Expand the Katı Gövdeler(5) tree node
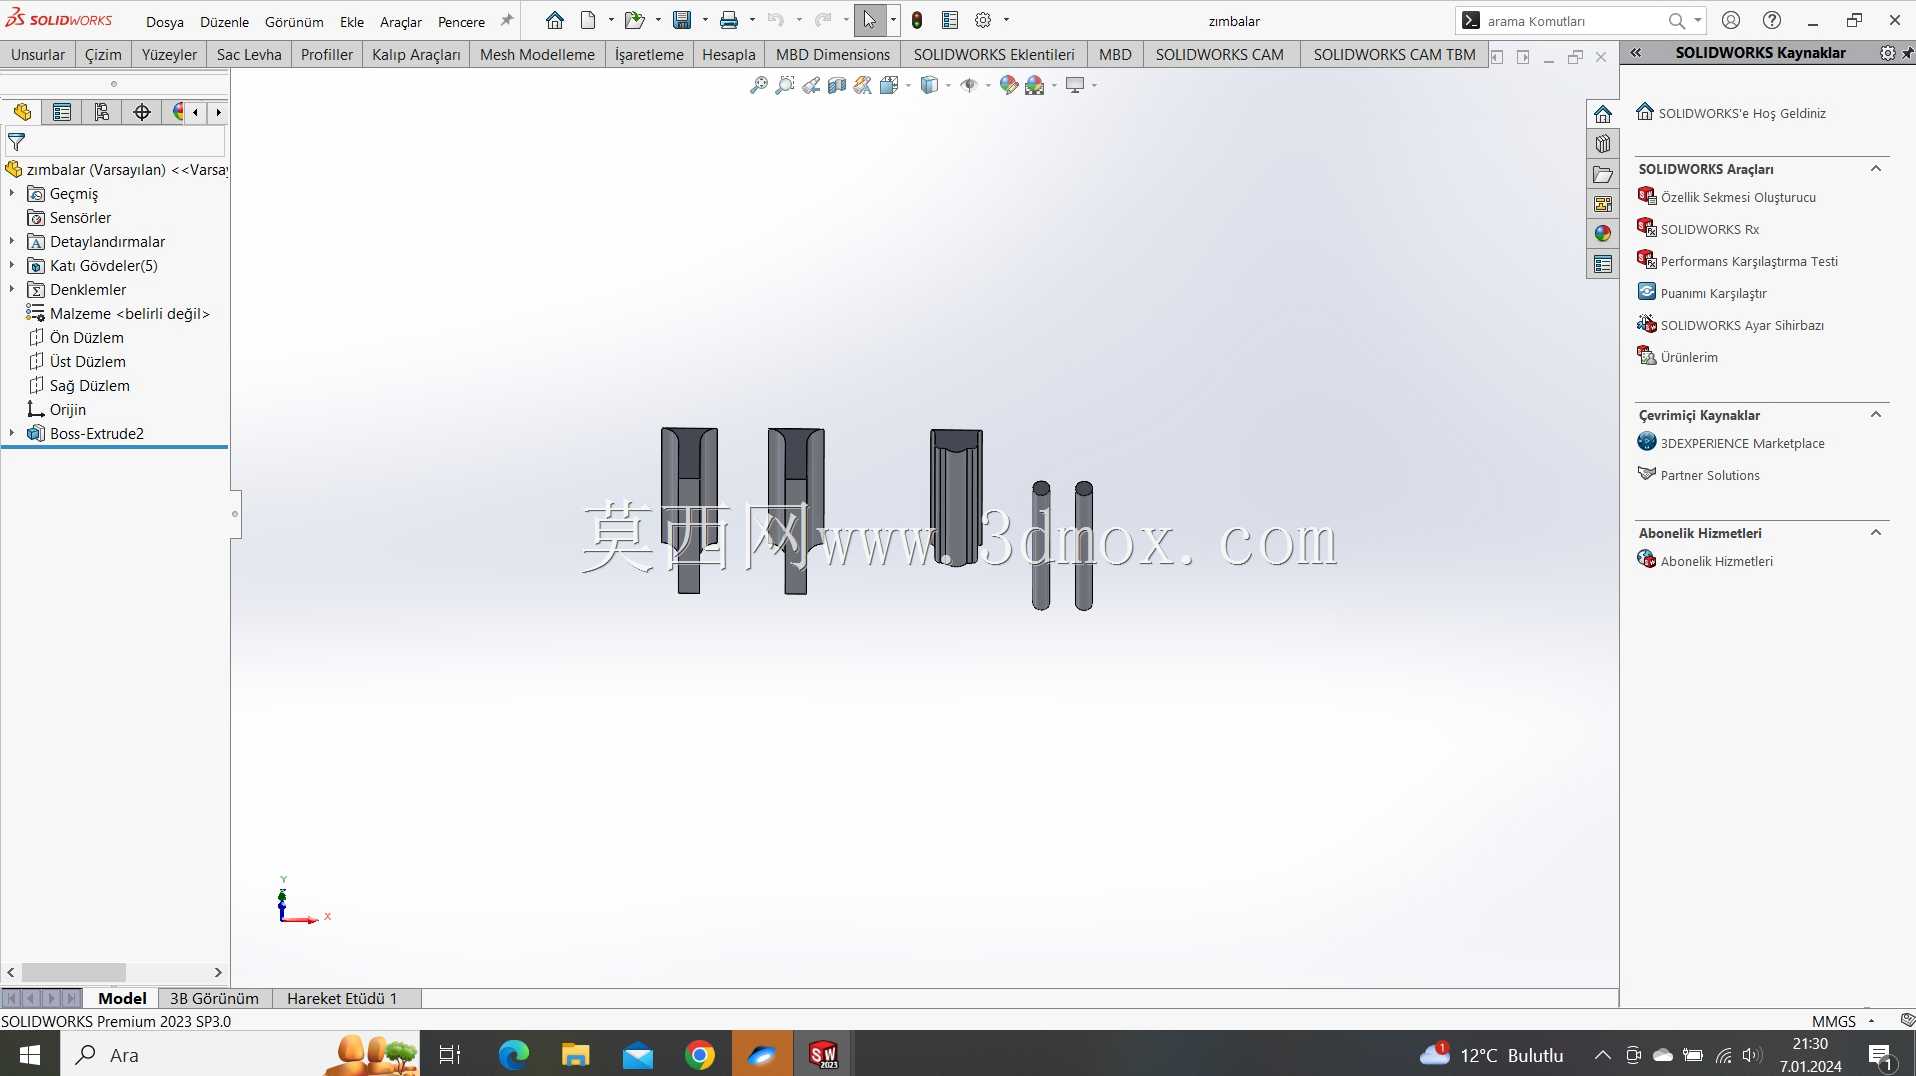Screen dimensions: 1916x1076 (x=12, y=265)
